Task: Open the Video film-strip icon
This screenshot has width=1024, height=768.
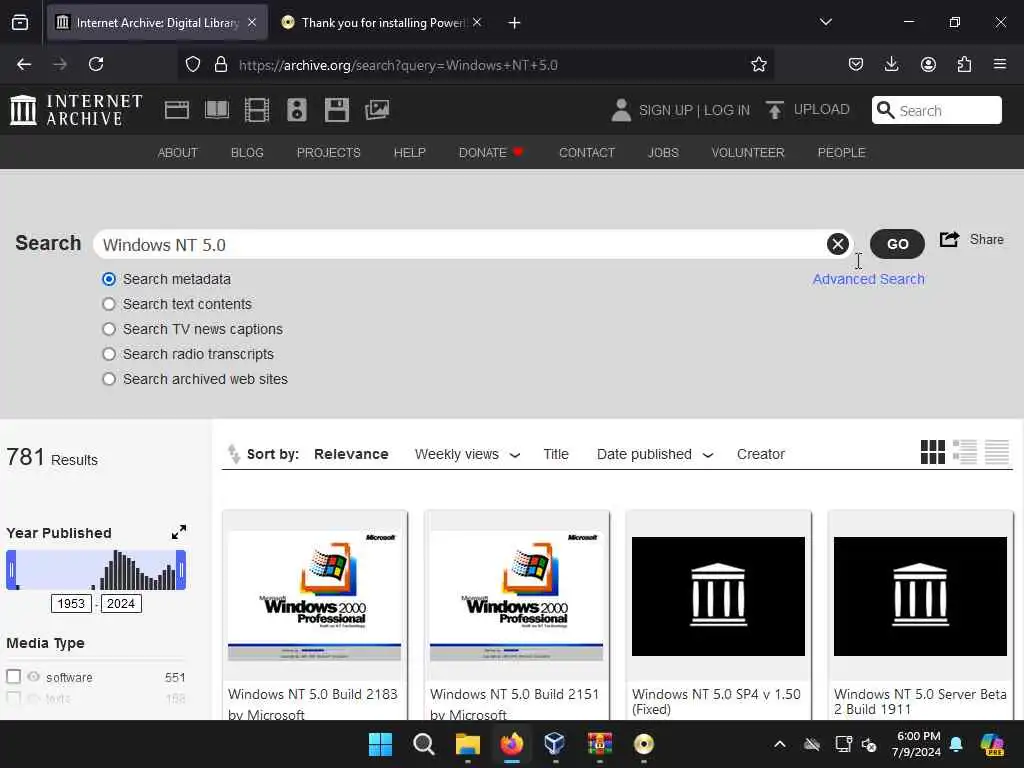Action: coord(257,110)
